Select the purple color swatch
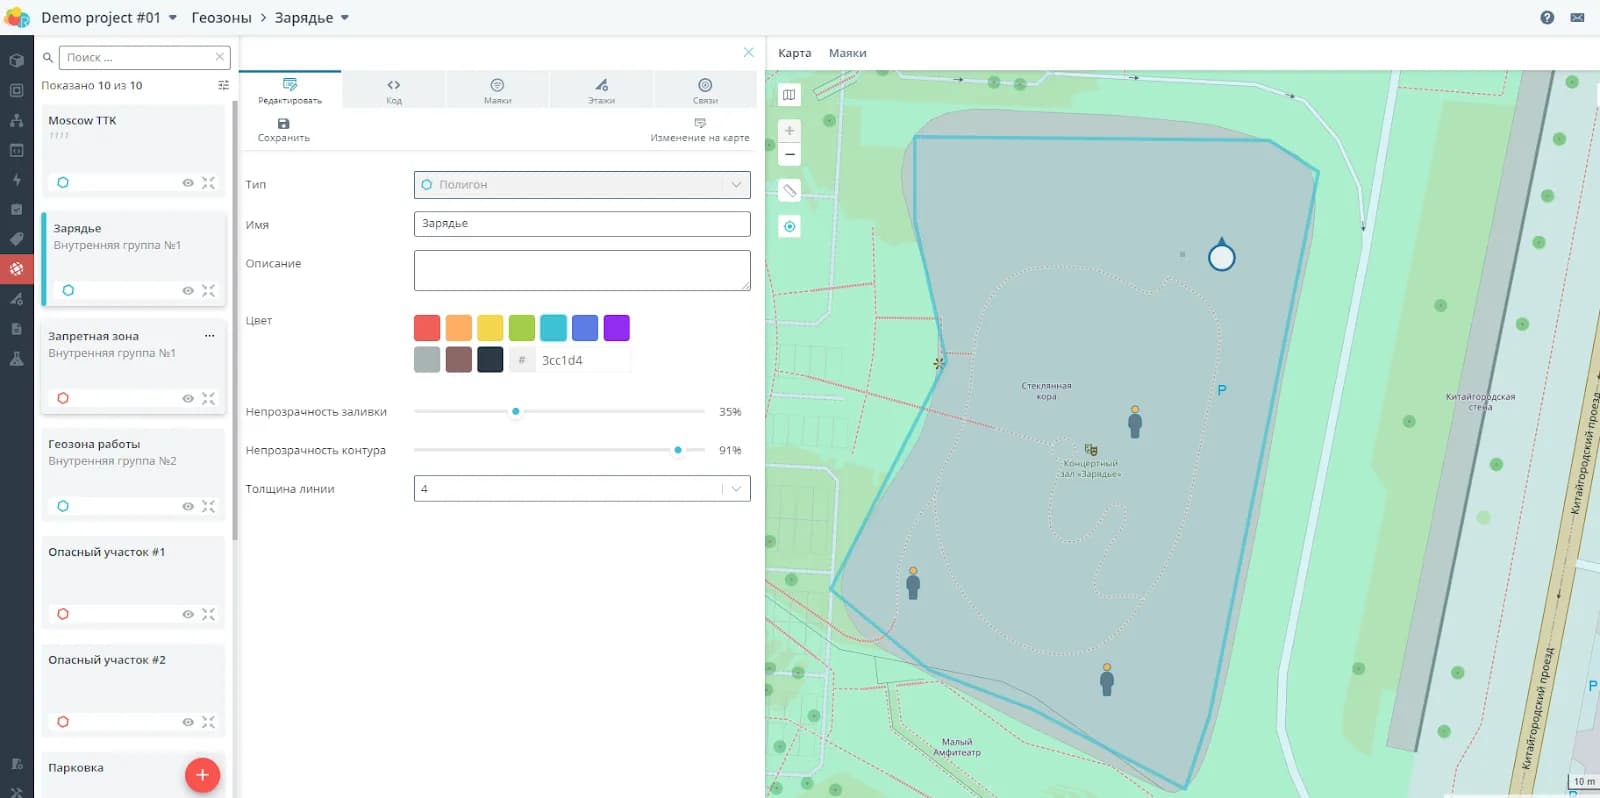This screenshot has width=1600, height=798. pos(617,328)
